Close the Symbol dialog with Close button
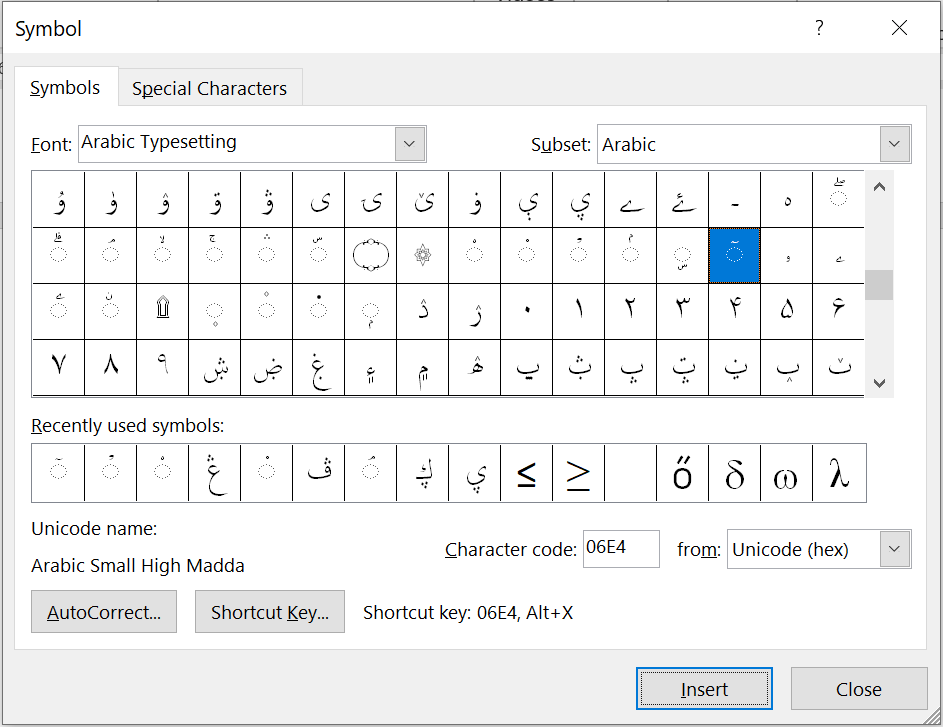Viewport: 943px width, 727px height. coord(859,689)
